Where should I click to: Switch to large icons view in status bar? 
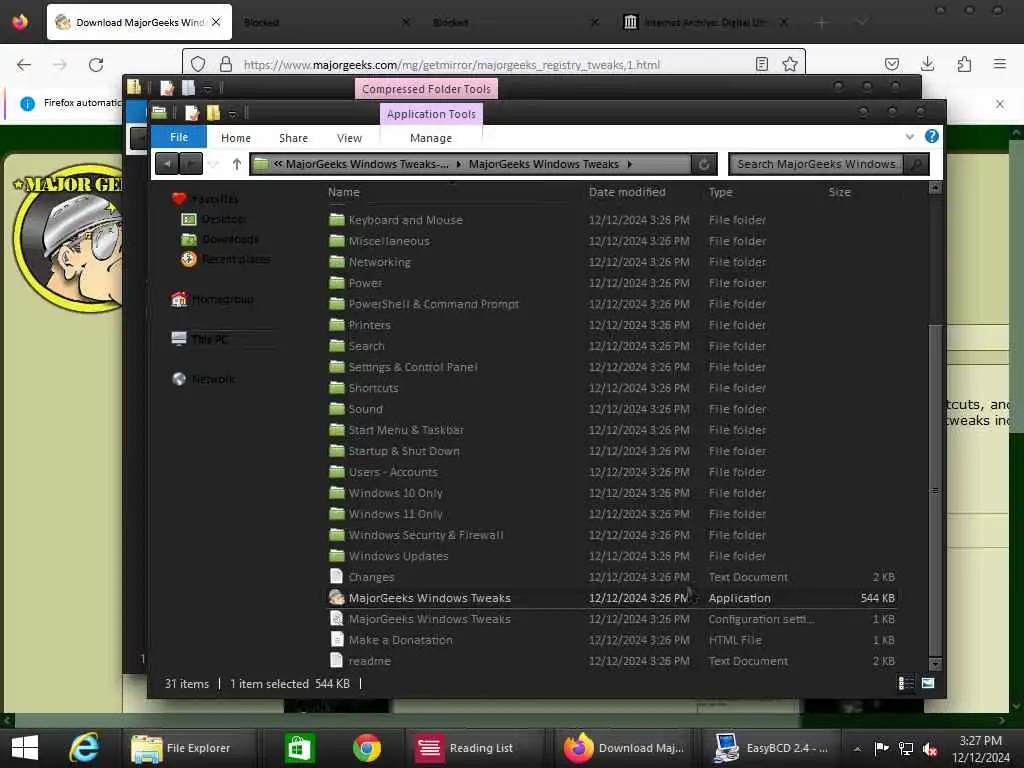point(928,683)
